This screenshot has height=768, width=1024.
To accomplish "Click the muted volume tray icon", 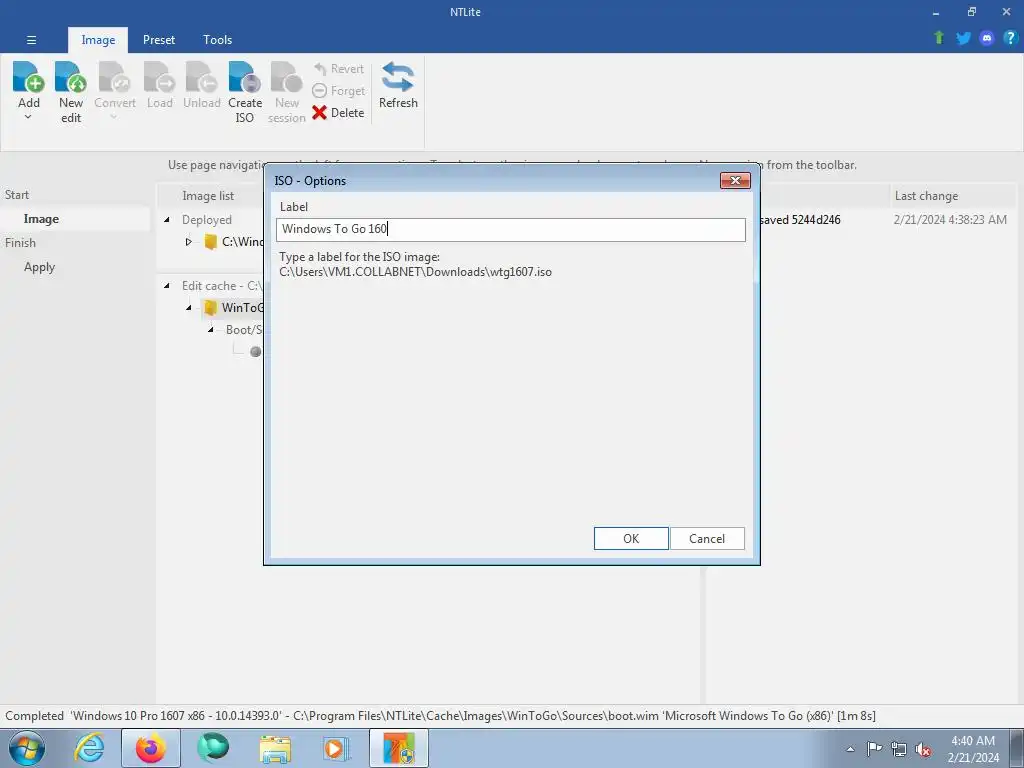I will pyautogui.click(x=923, y=749).
